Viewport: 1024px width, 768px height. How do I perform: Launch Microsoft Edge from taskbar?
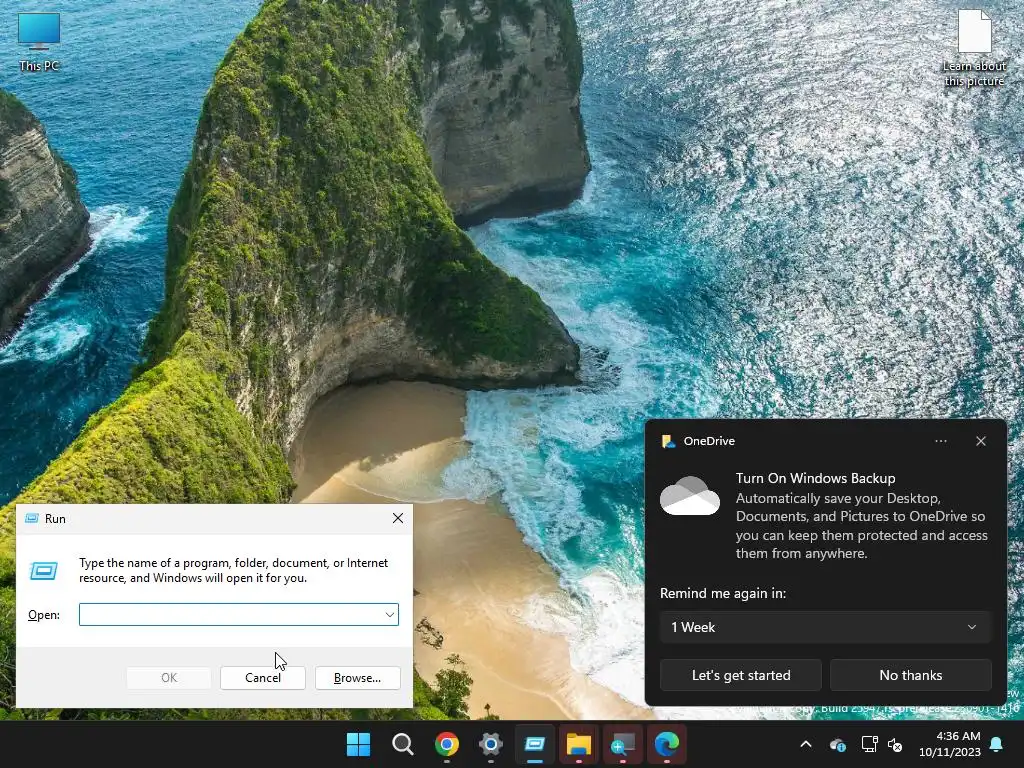tap(667, 744)
